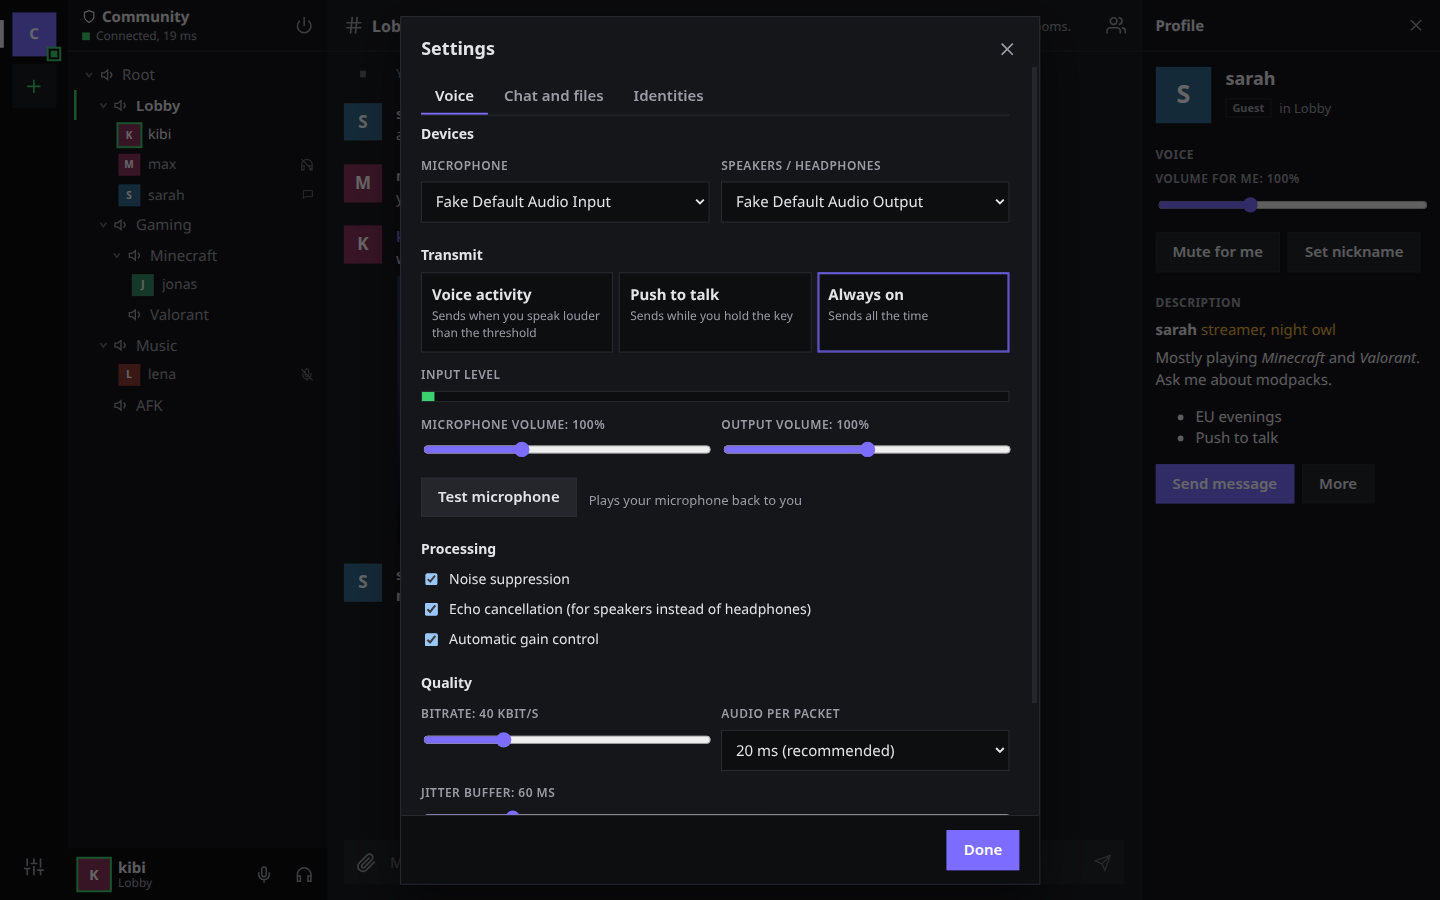
Task: Click the Send message button
Action: point(1225,484)
